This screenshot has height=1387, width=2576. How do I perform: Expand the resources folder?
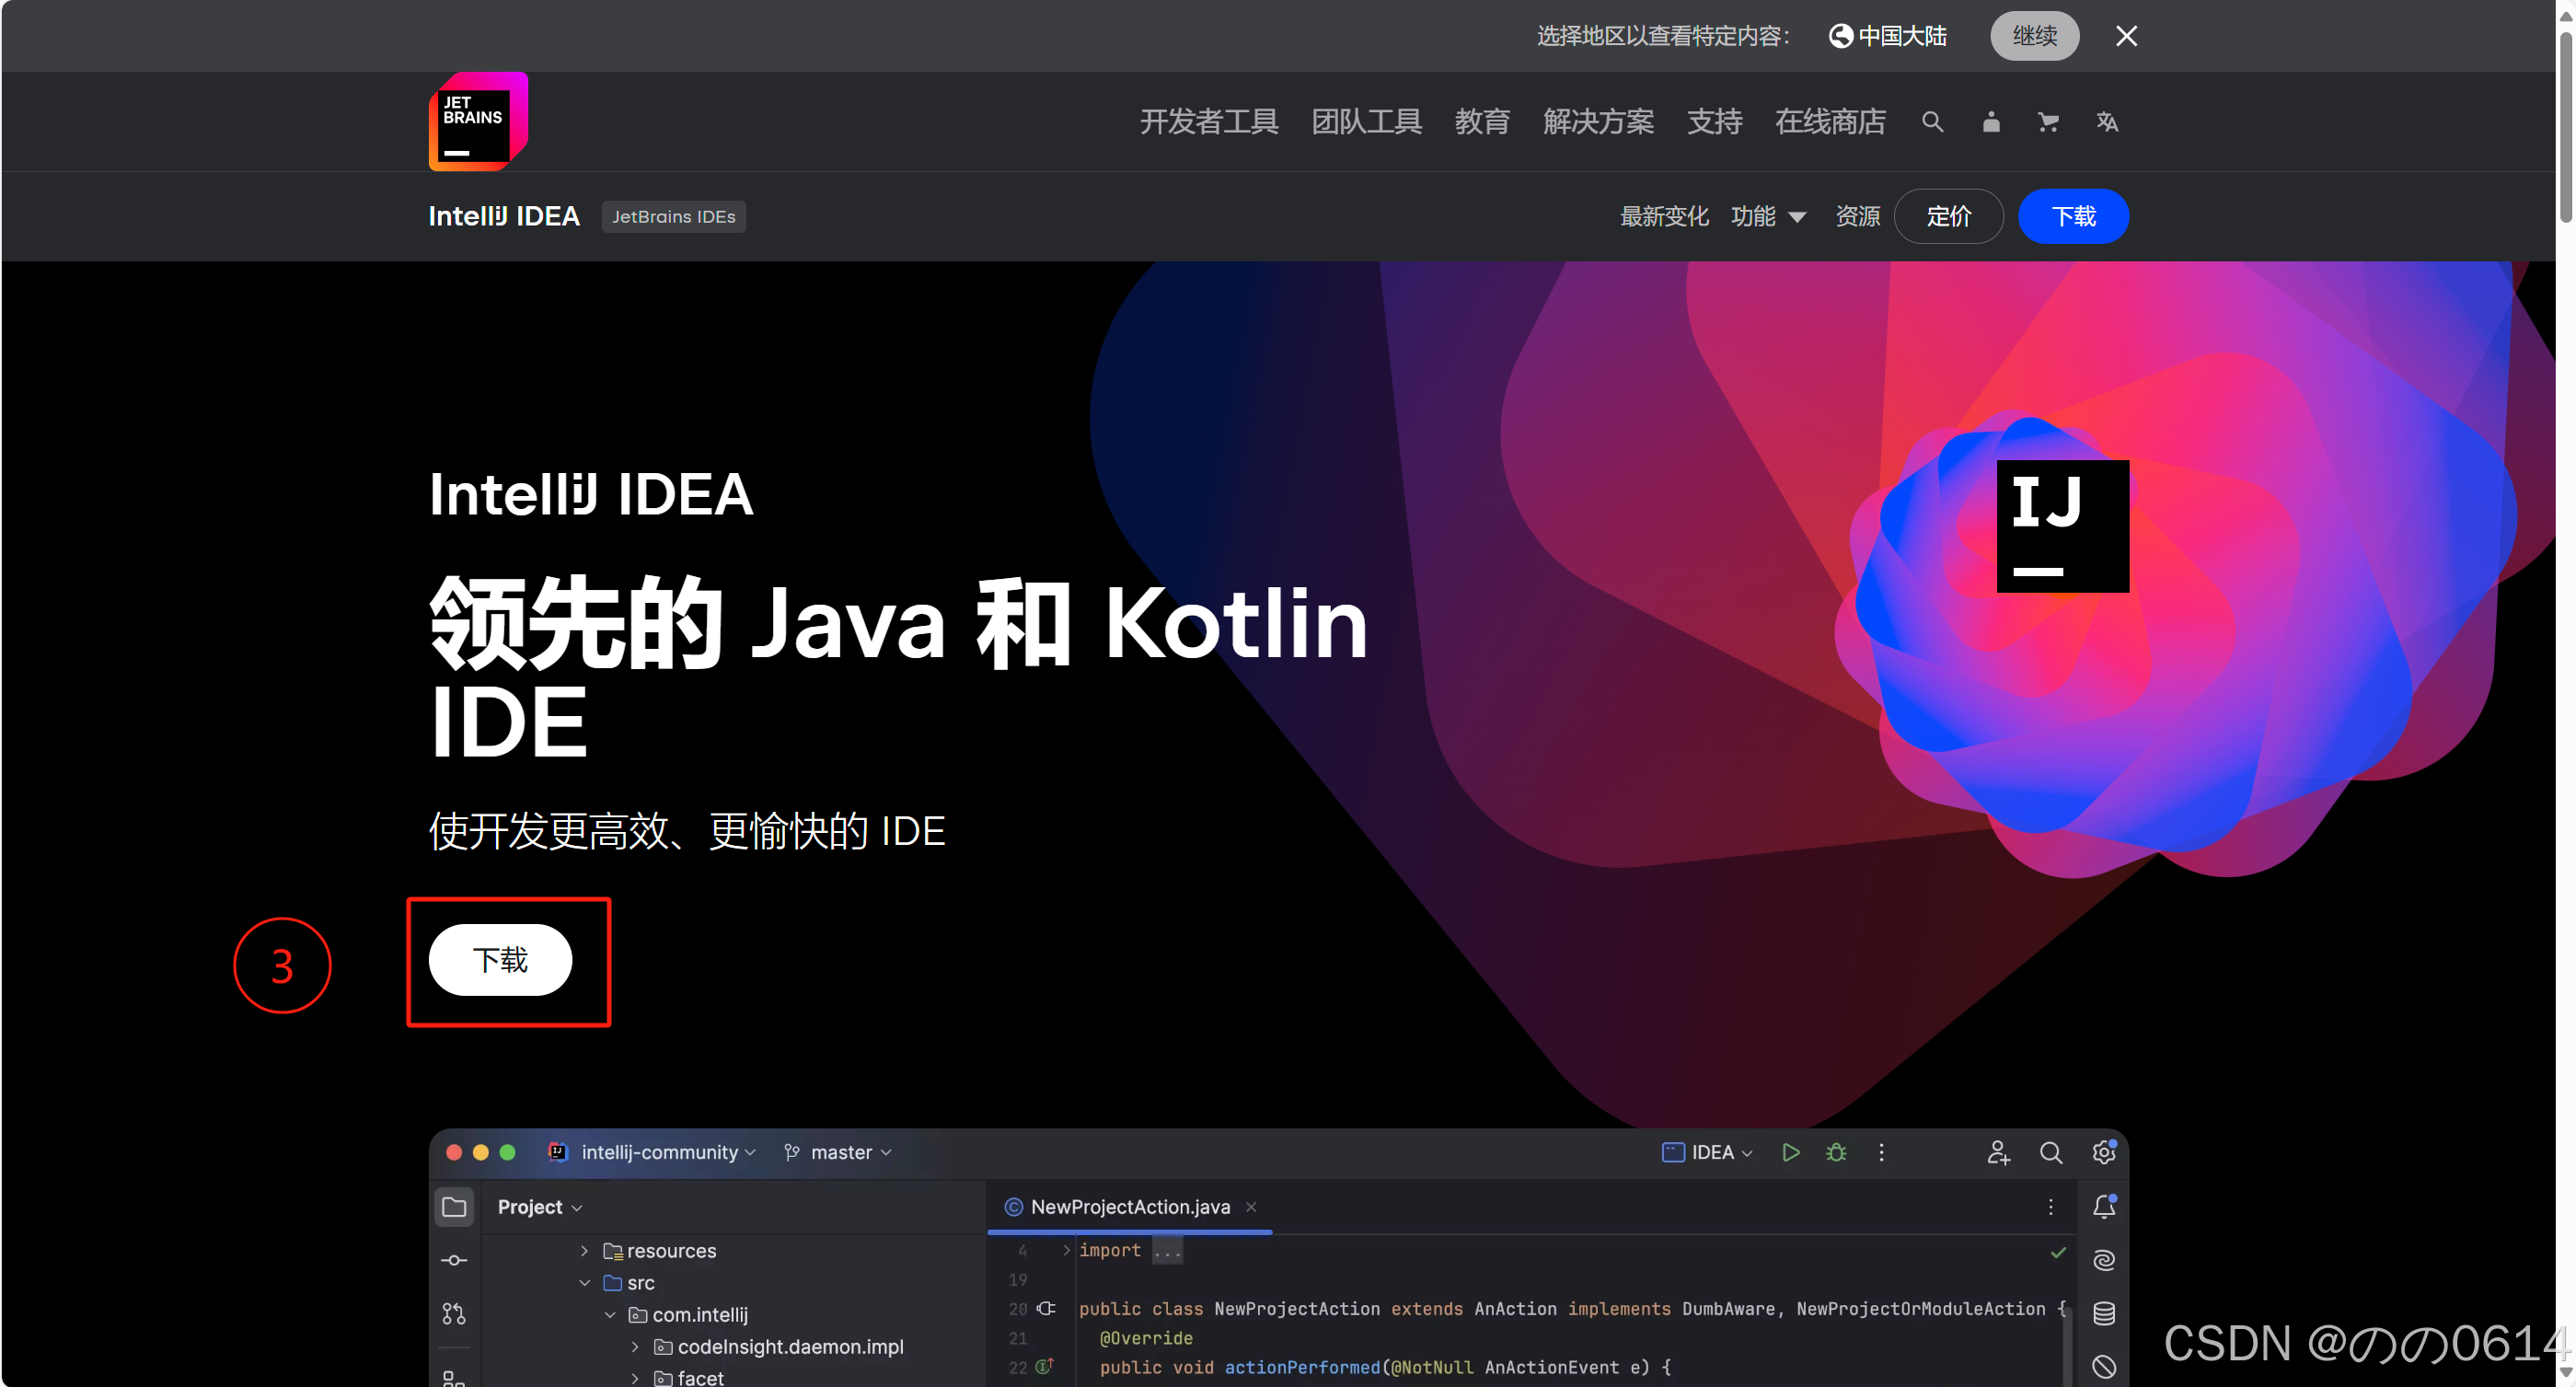[584, 1251]
